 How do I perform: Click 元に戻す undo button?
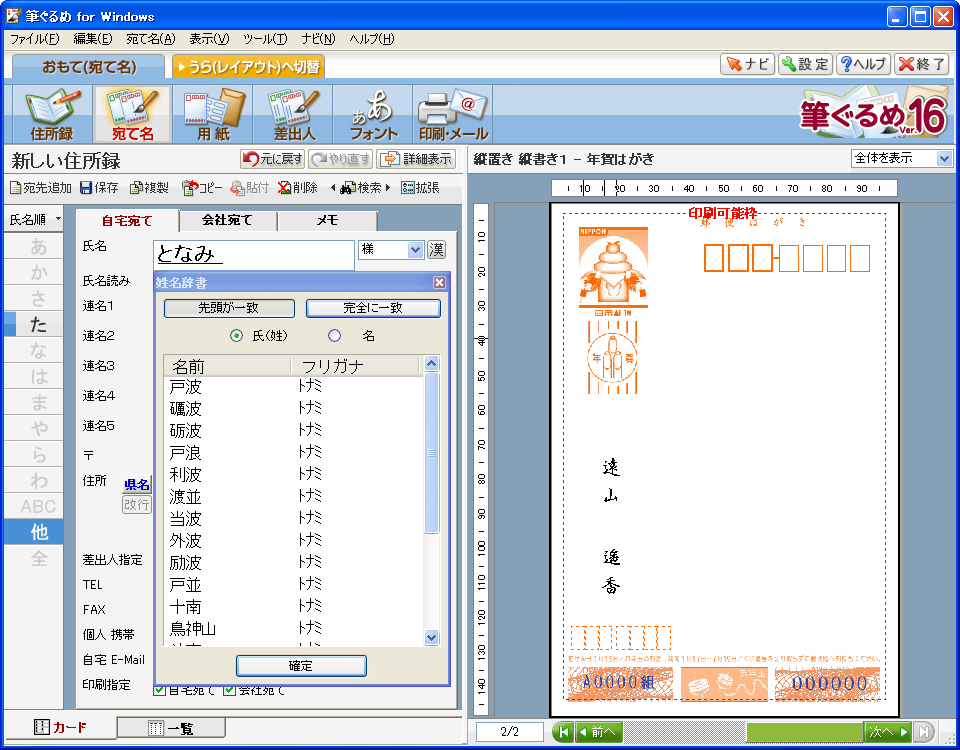[x=272, y=159]
